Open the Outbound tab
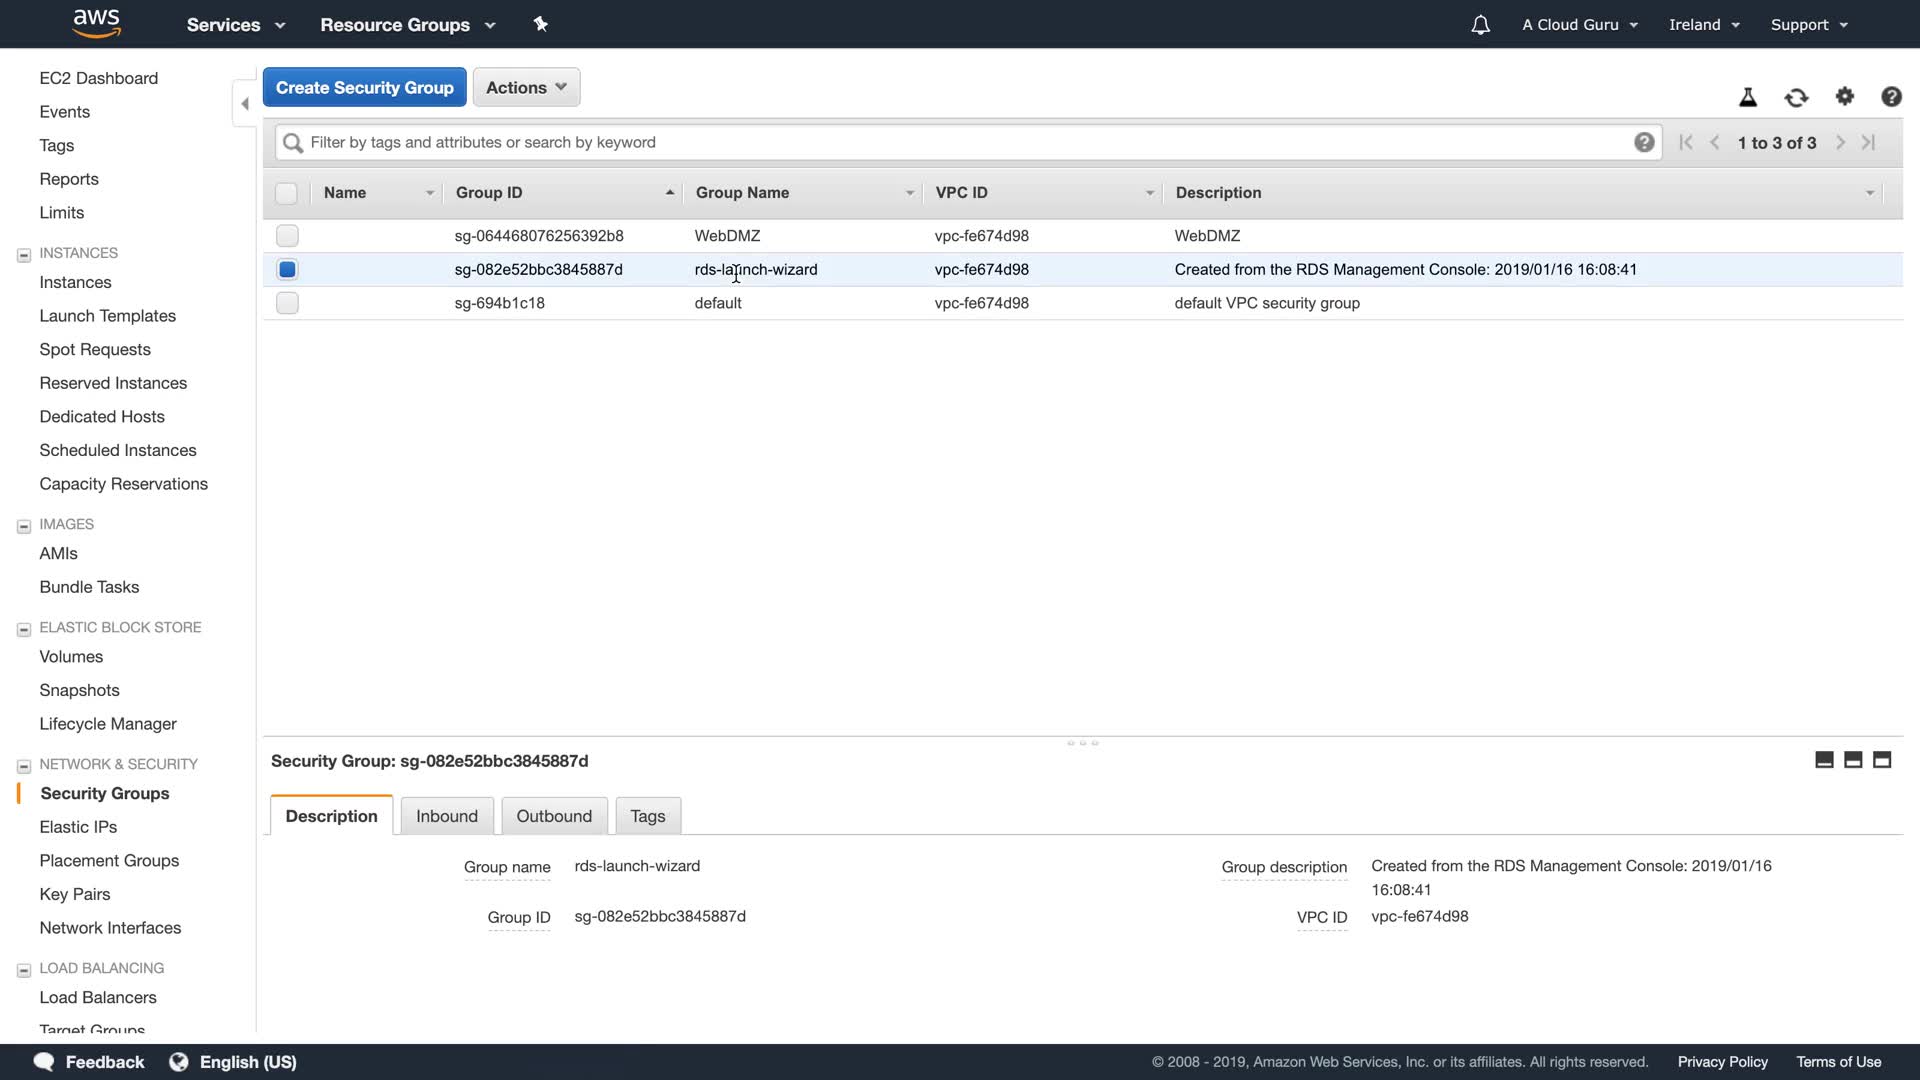1920x1080 pixels. point(554,816)
